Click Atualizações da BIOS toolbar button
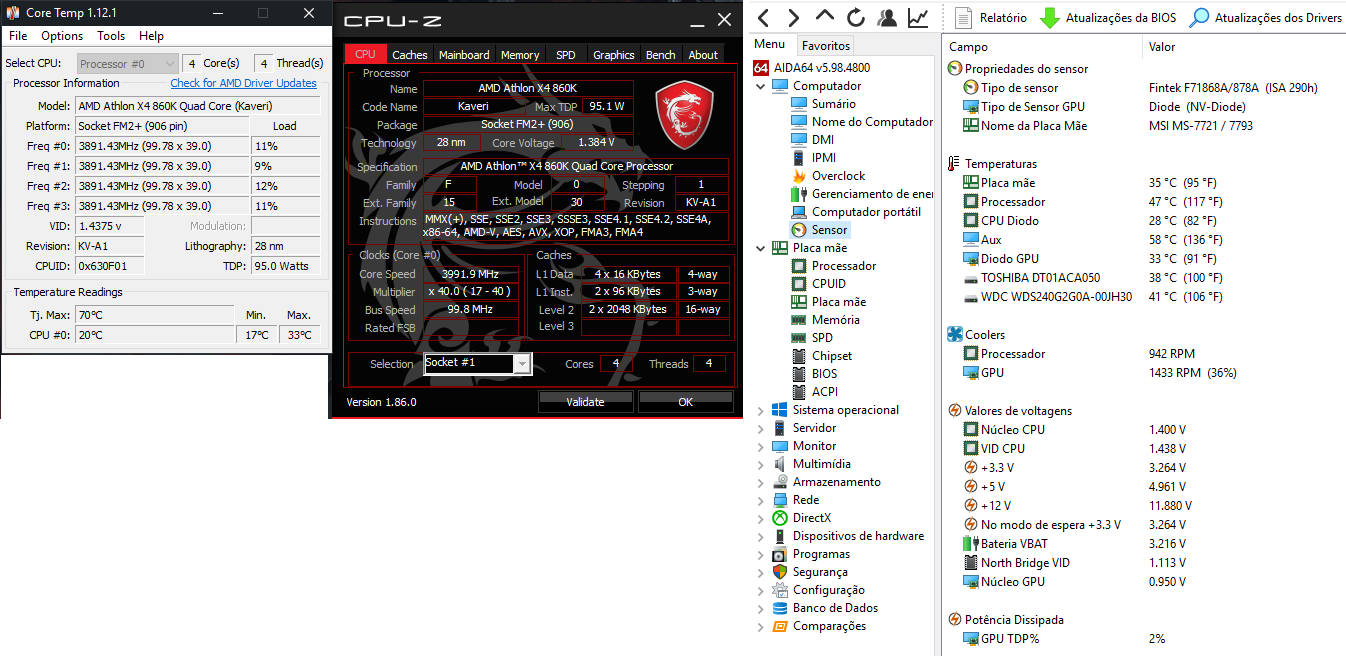This screenshot has height=656, width=1346. [1108, 17]
